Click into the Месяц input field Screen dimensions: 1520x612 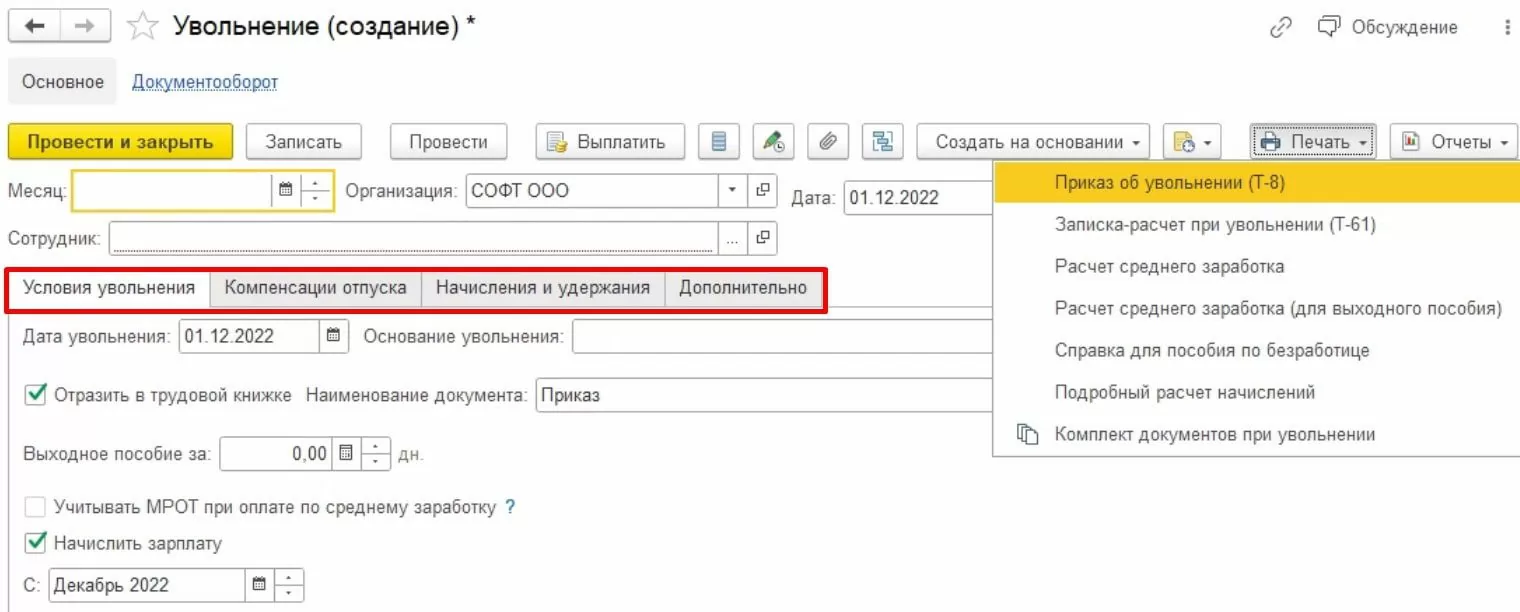[172, 190]
